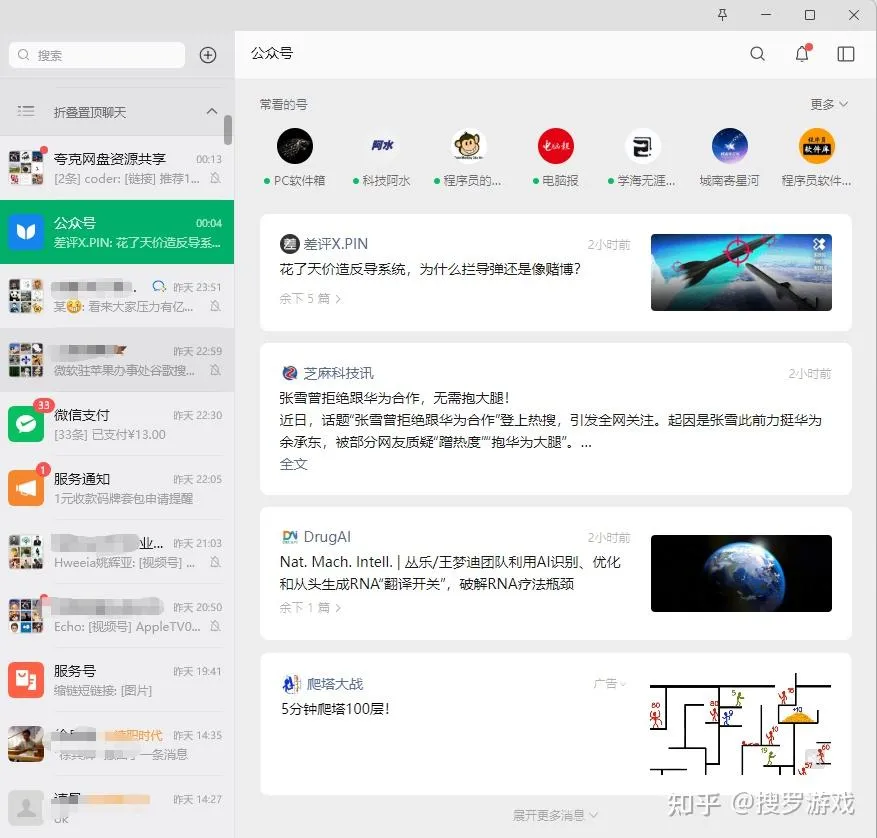The image size is (877, 838).
Task: Click DrugAI account logo
Action: pos(290,536)
